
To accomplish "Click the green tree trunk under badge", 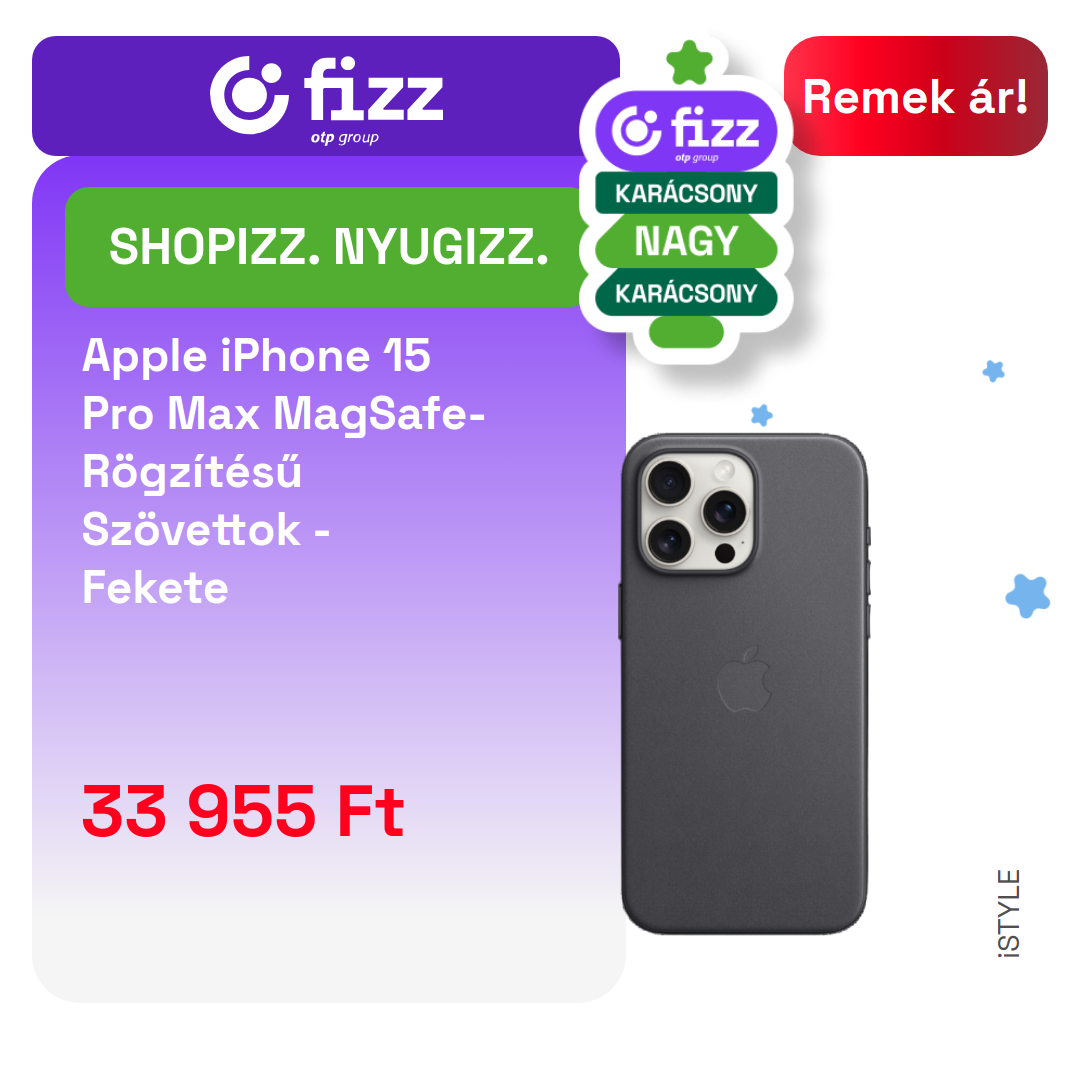I will tap(686, 332).
